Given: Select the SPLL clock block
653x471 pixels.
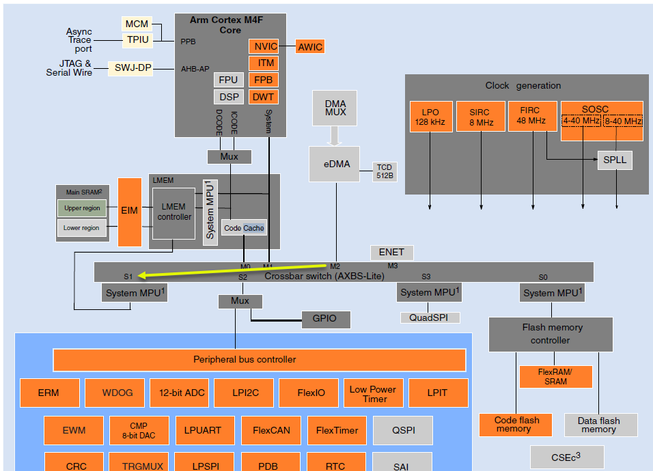Looking at the screenshot, I should [x=615, y=160].
